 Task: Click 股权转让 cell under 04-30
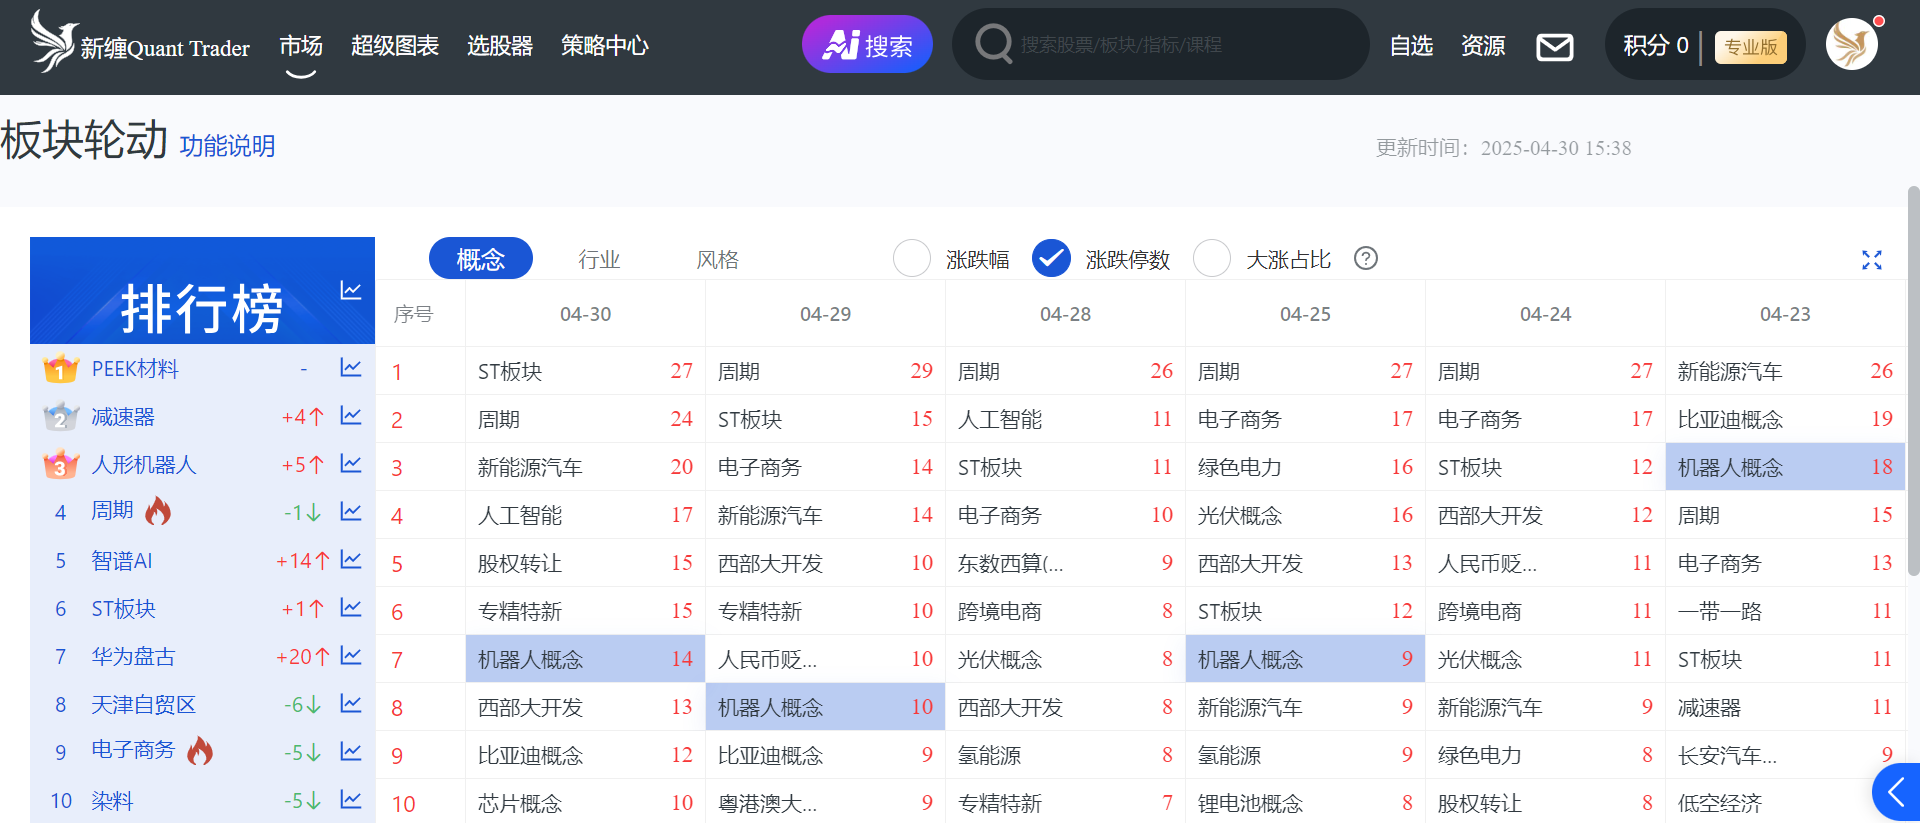click(585, 563)
